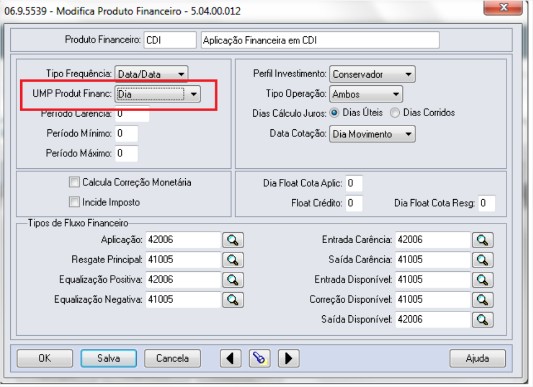Open the Tipo Frequência dropdown

pyautogui.click(x=151, y=74)
